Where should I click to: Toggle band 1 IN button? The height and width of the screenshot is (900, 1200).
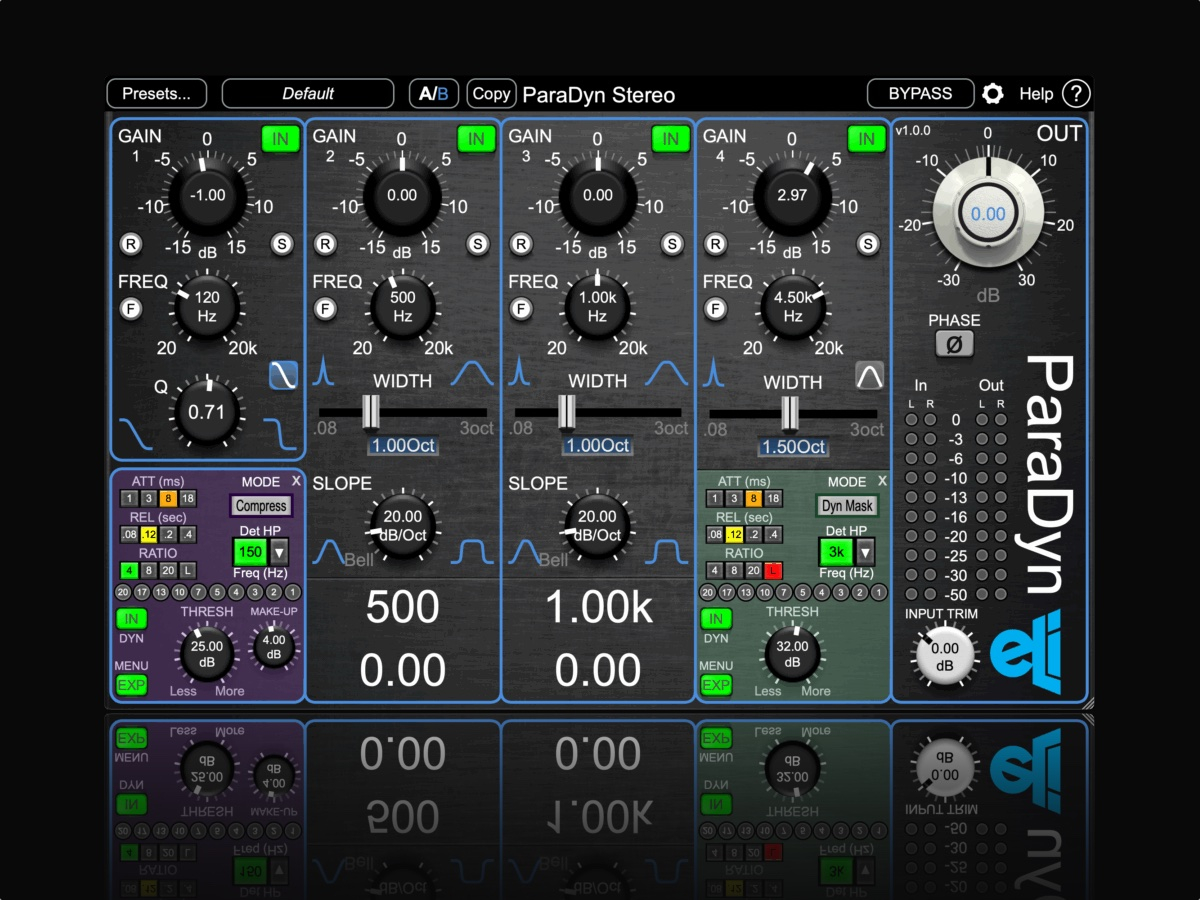[280, 139]
